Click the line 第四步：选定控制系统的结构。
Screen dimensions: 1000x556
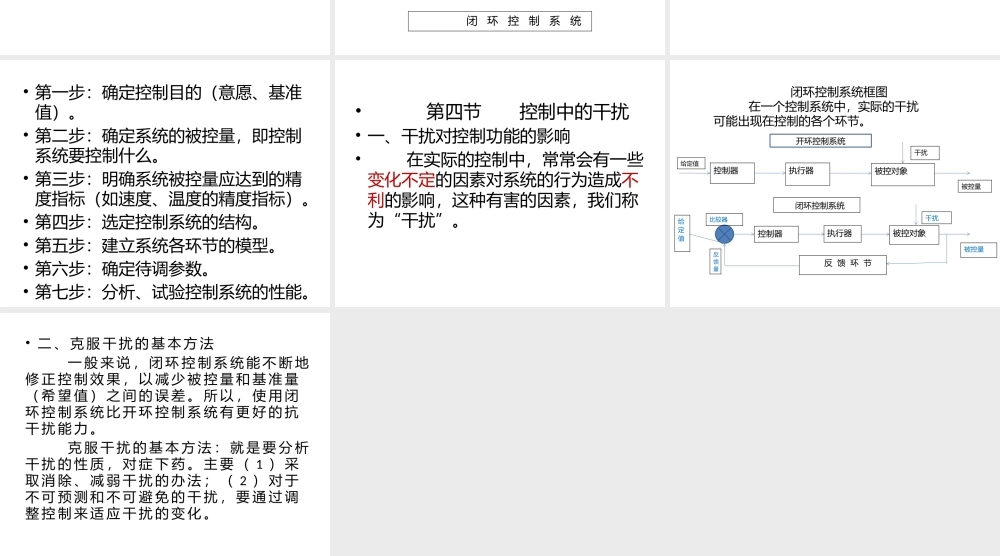pos(148,222)
